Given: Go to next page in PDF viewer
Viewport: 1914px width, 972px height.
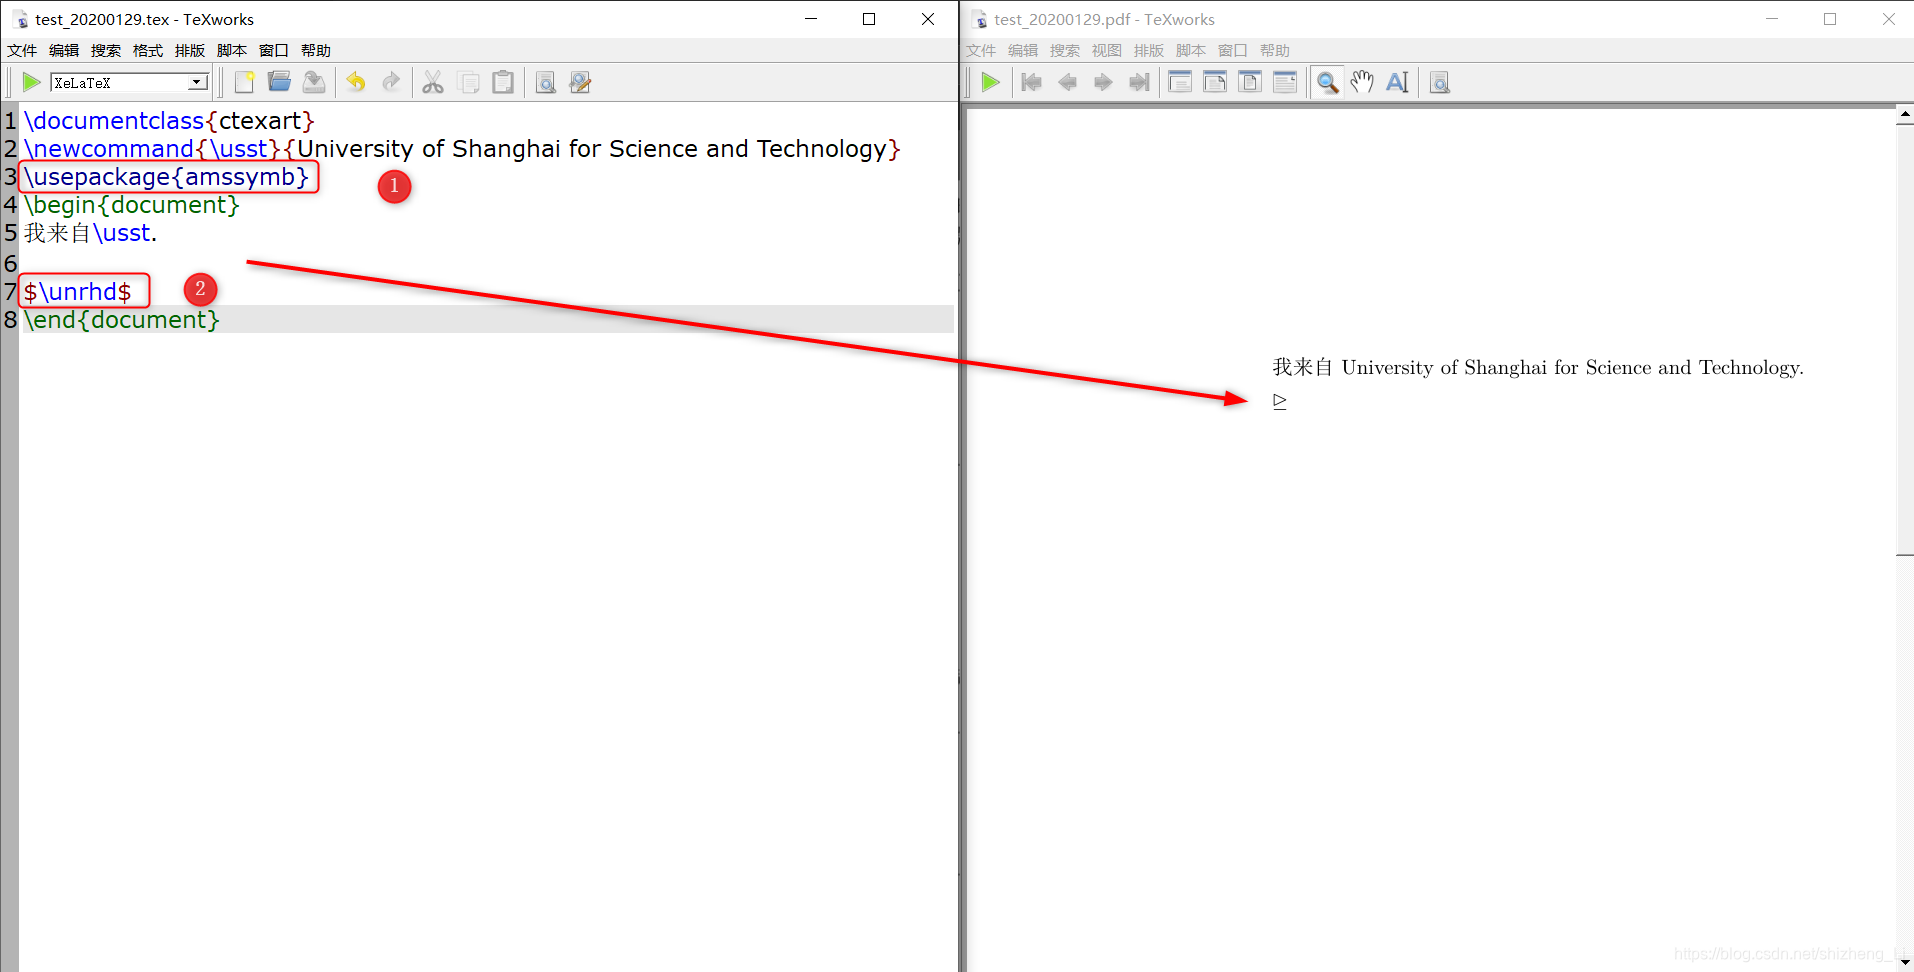Looking at the screenshot, I should 1103,82.
